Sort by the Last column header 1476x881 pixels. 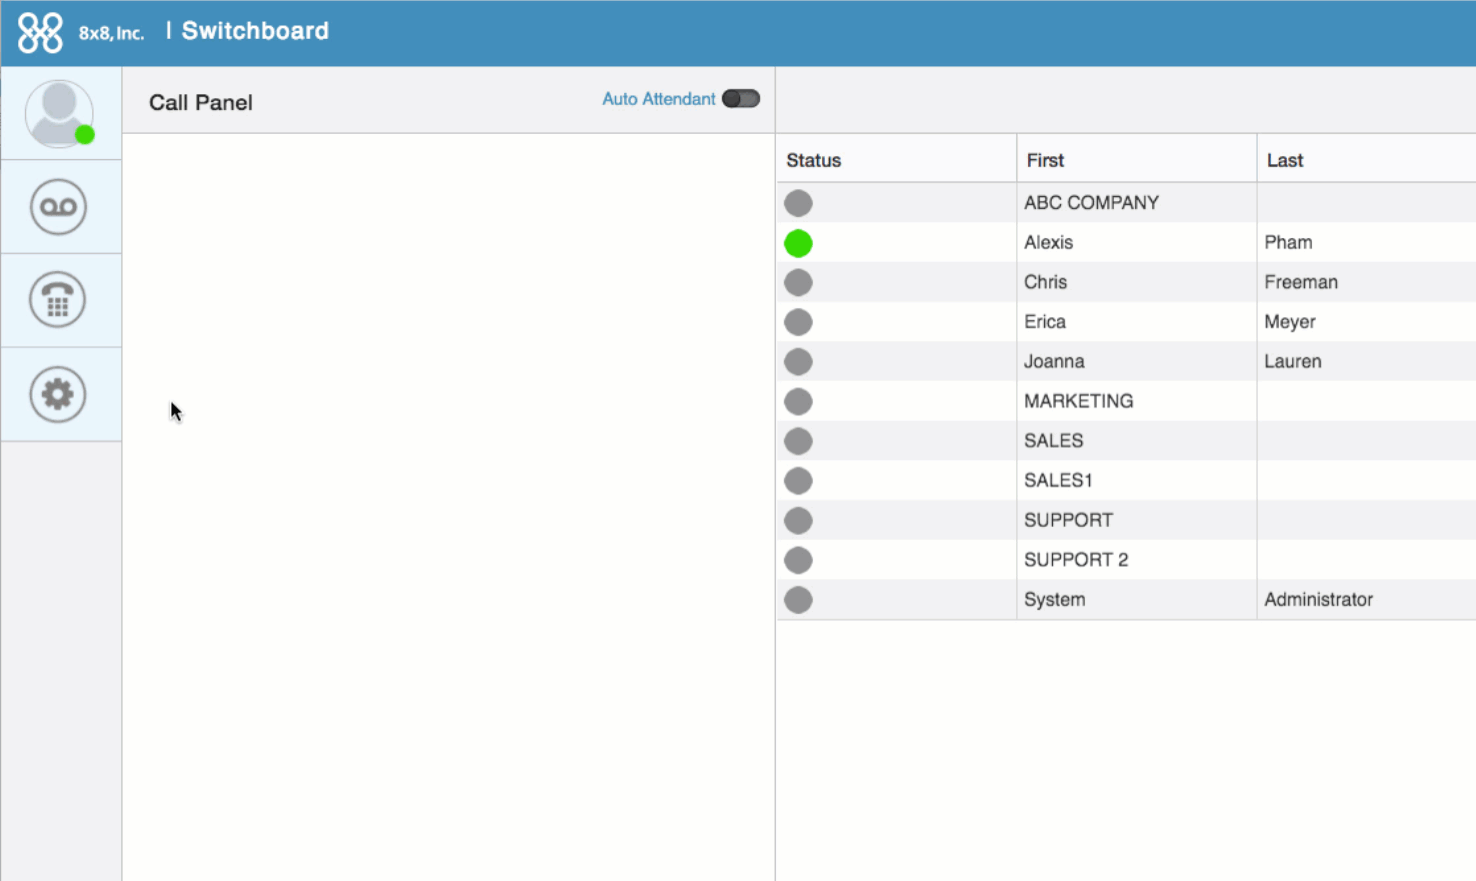(x=1285, y=160)
